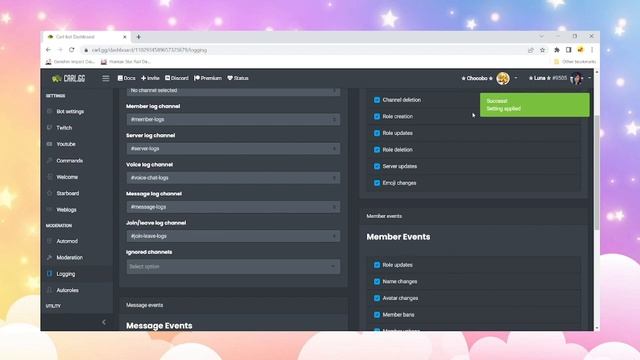Open the Twitch sidebar section
Screen dimensions: 640x360
tap(64, 128)
